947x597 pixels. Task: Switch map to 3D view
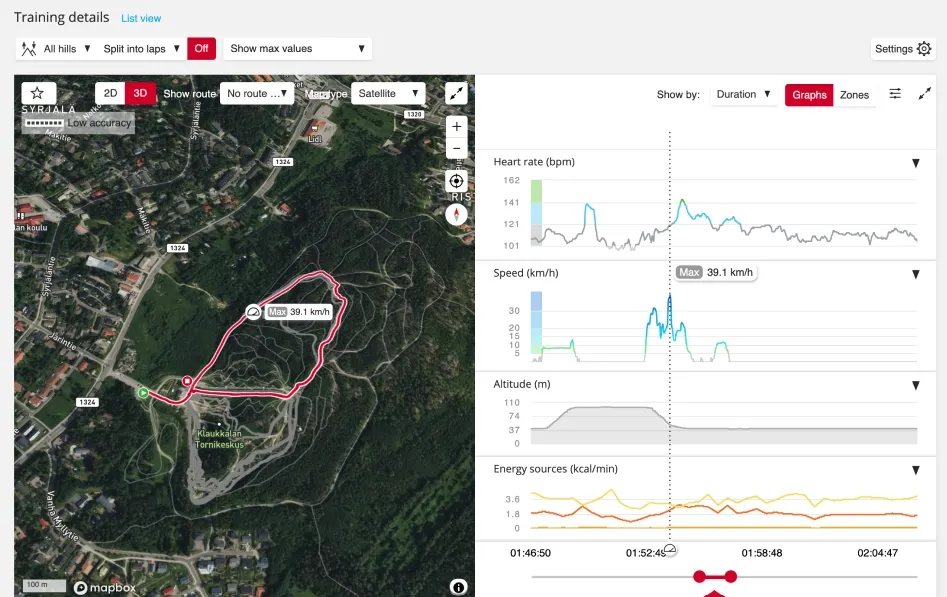(140, 94)
